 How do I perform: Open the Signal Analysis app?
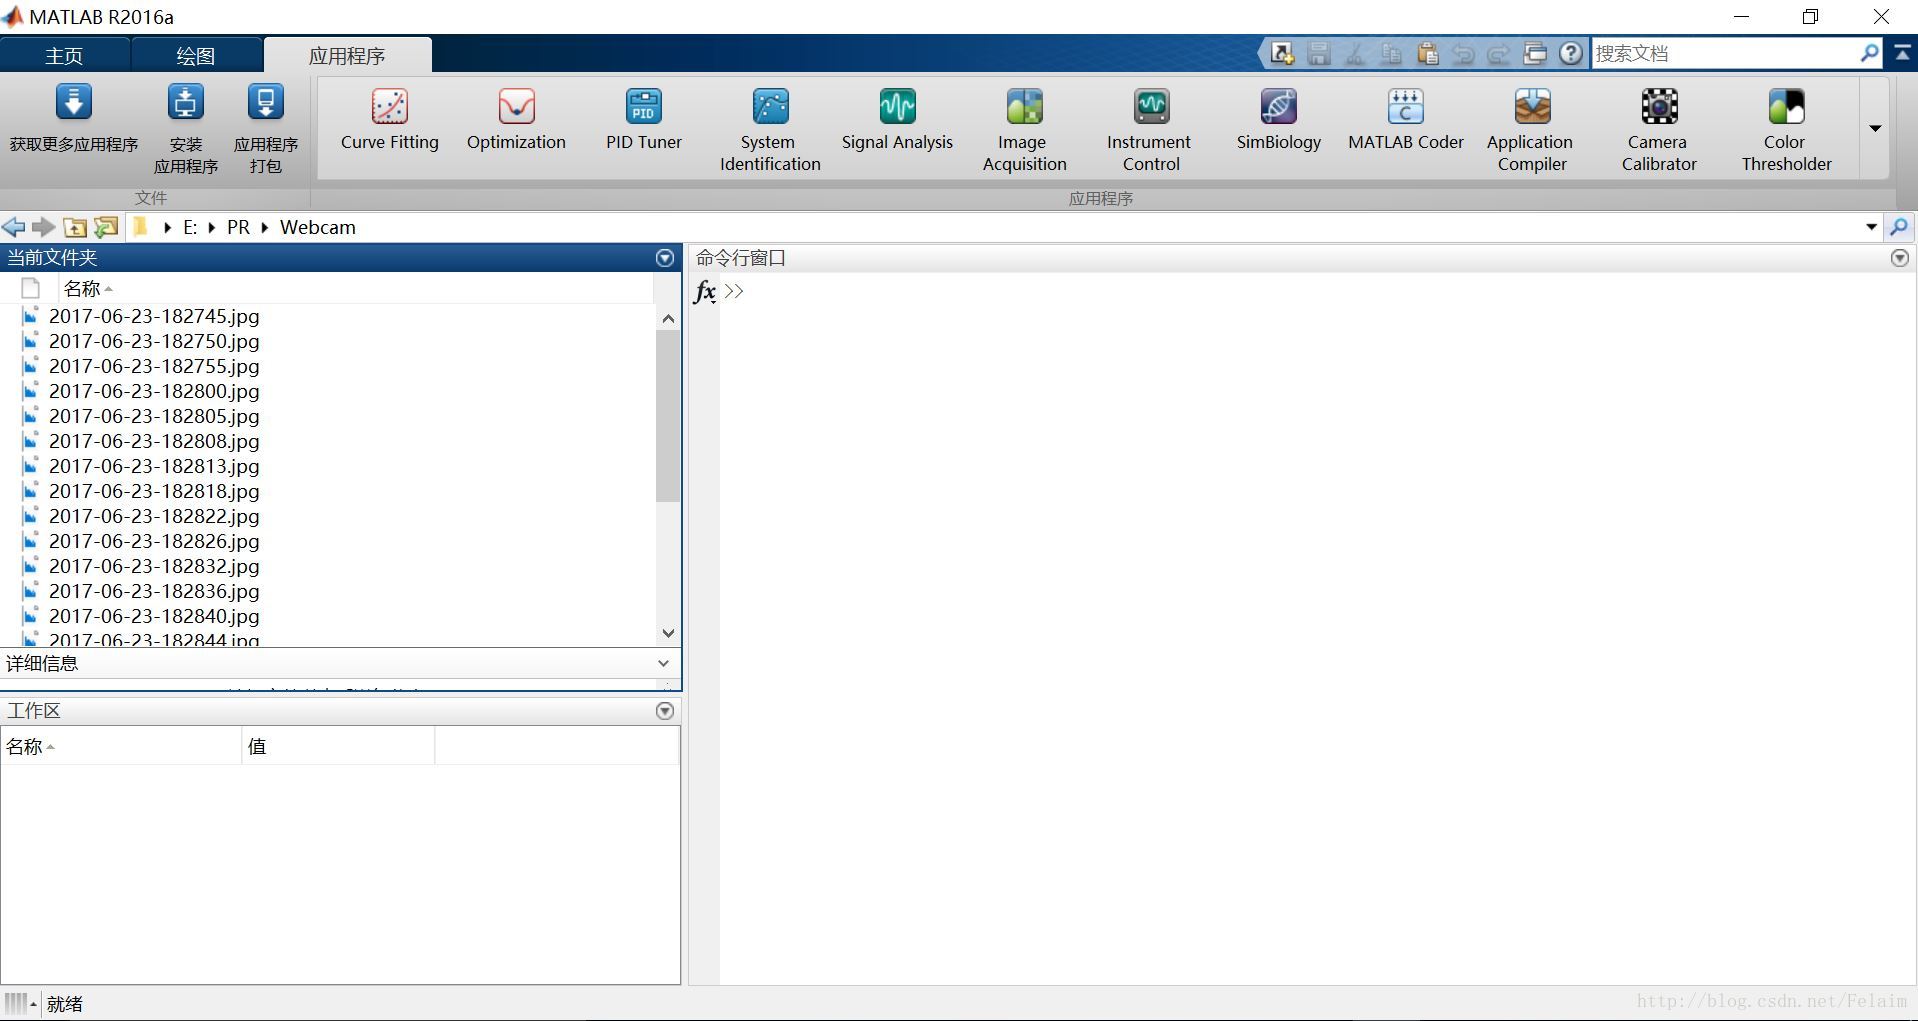(x=897, y=122)
